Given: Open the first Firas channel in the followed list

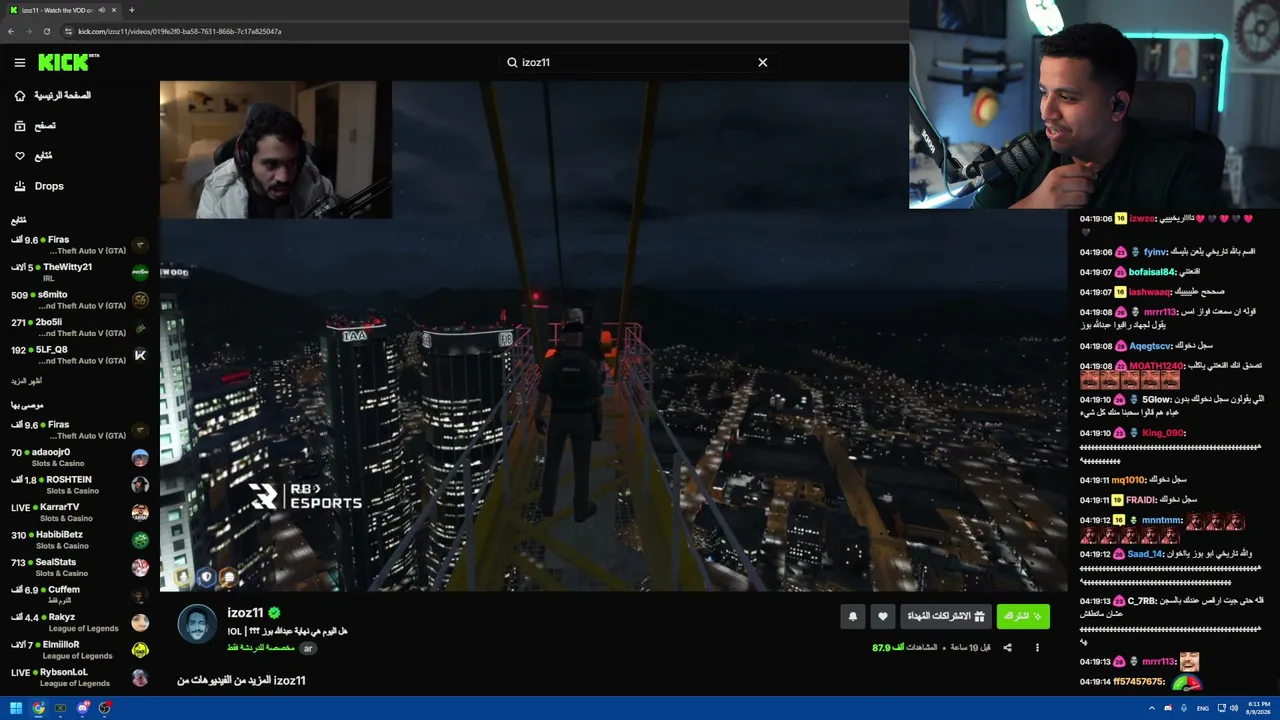Looking at the screenshot, I should click(78, 245).
